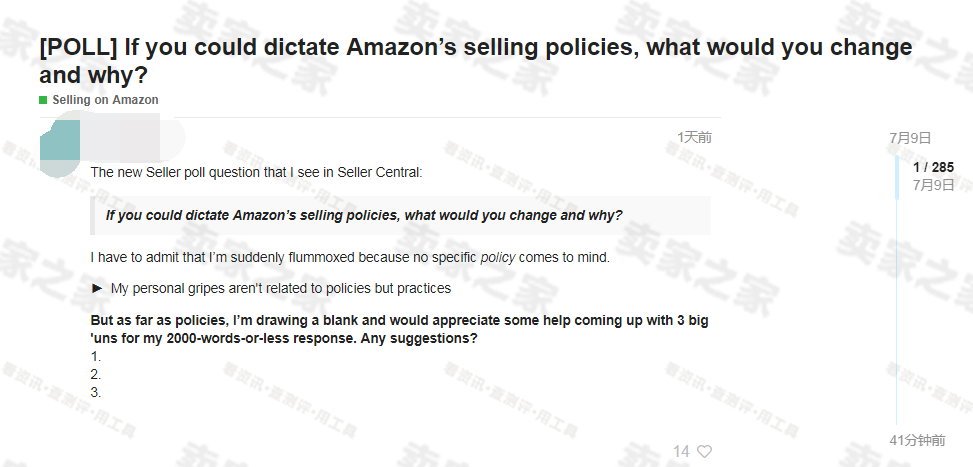Click the timeline scroller handle
Screen dimensions: 973x467
897,177
